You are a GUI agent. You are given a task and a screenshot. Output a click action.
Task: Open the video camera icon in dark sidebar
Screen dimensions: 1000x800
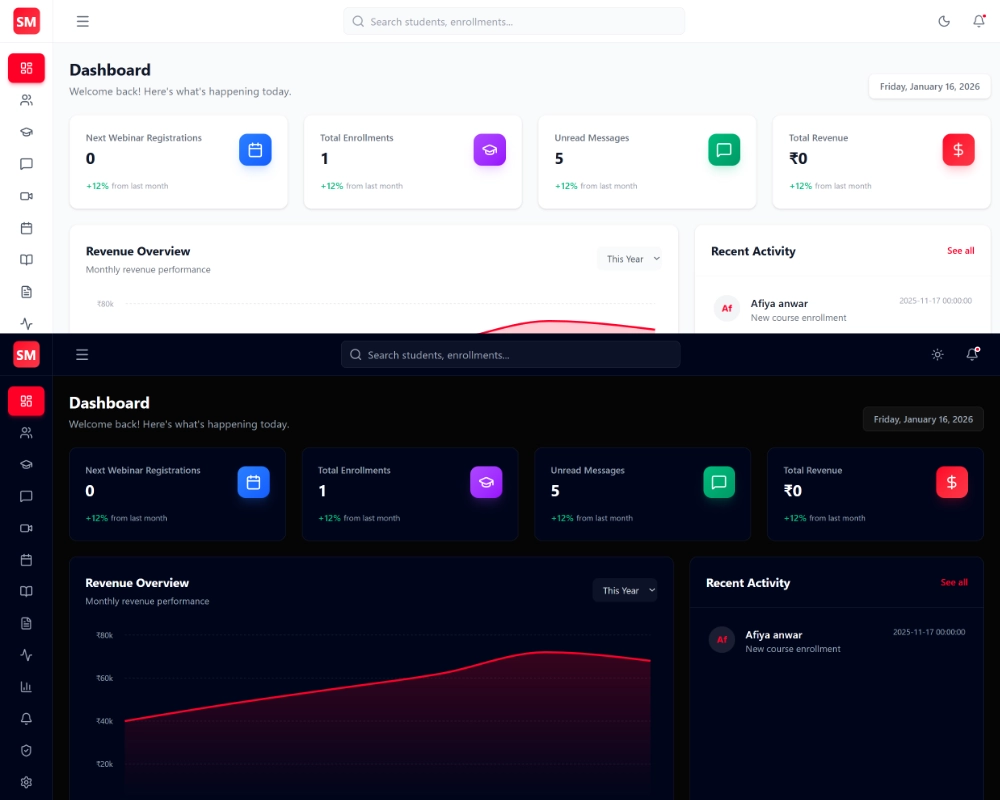(x=26, y=528)
